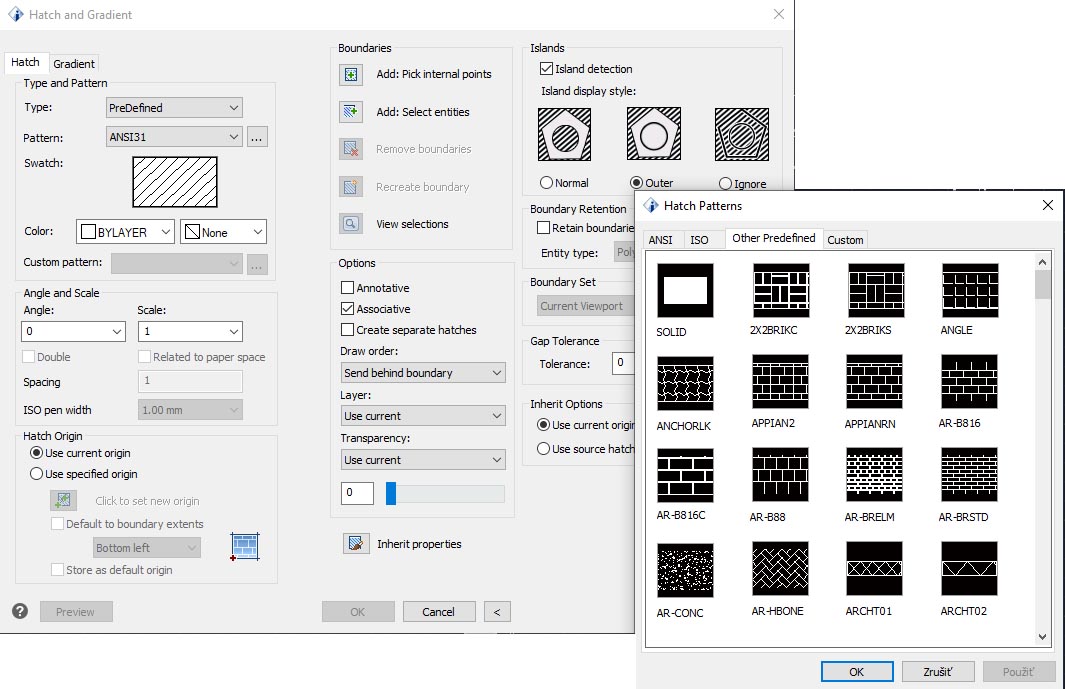
Task: Use the Inherit properties tool
Action: coord(356,544)
